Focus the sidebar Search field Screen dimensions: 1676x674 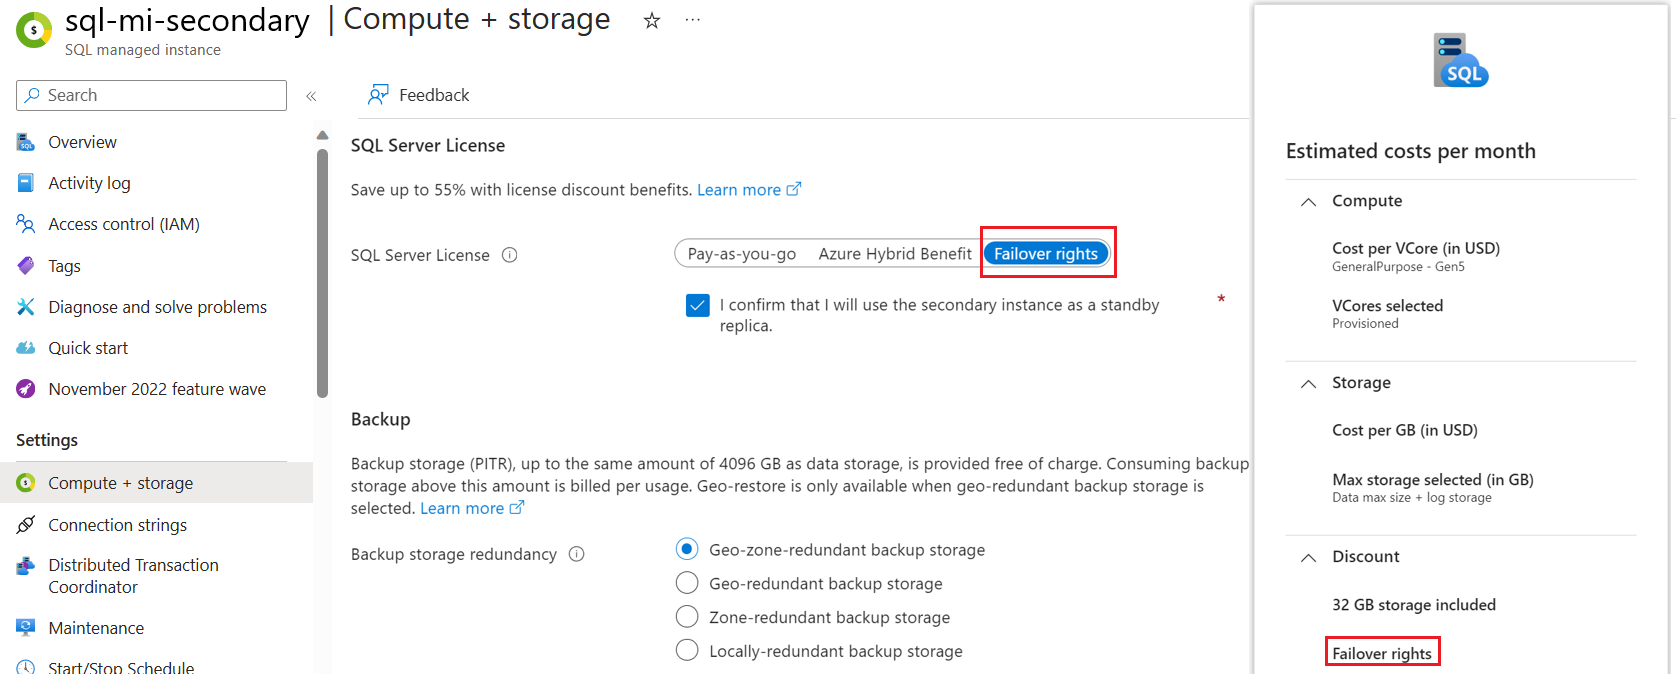[151, 95]
